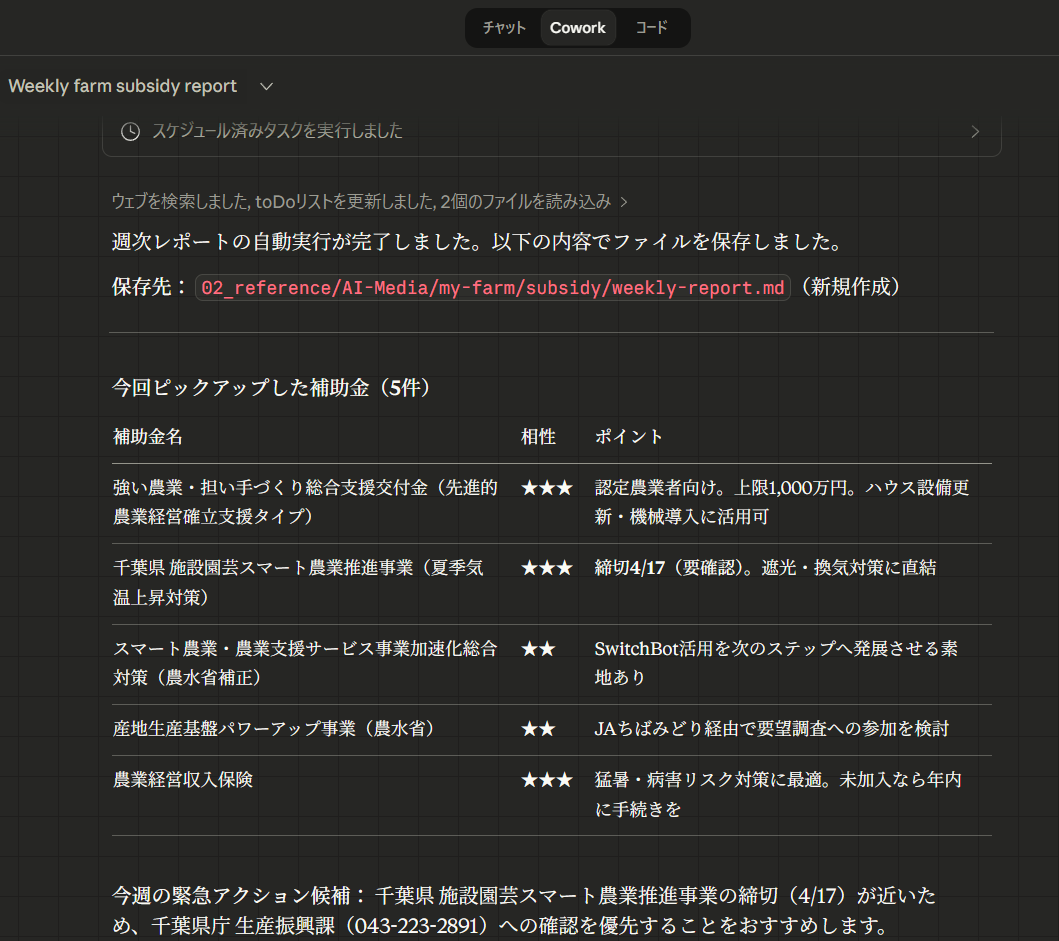Switch to the チャット tab
Screen dimensions: 1059x941
pos(503,28)
